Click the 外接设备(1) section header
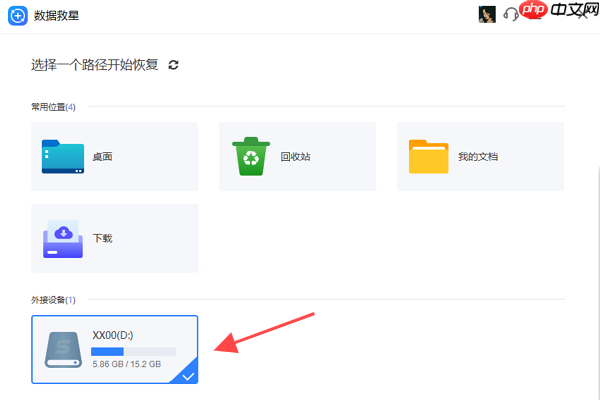600x400 pixels. [x=53, y=300]
